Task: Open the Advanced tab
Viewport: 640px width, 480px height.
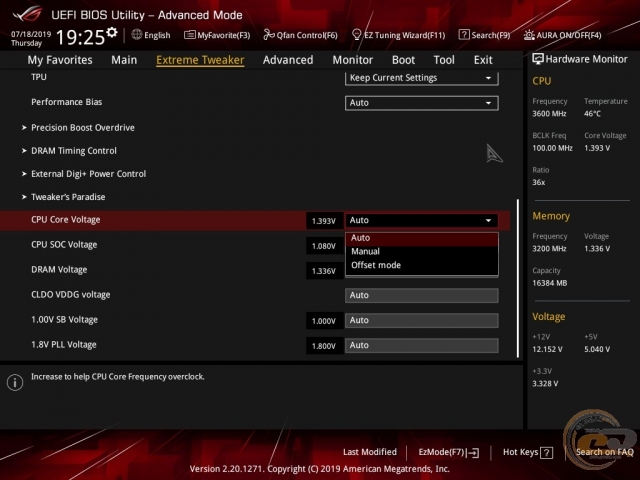Action: click(x=288, y=60)
